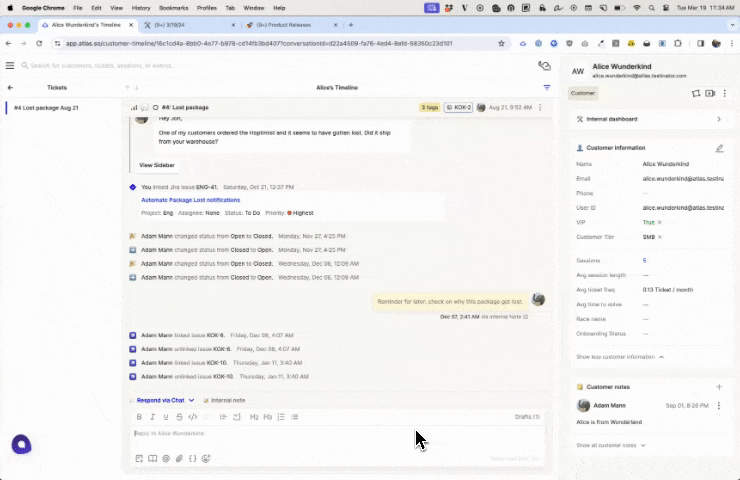This screenshot has height=480, width=740.
Task: Open the emoji picker in reply box
Action: coord(206,458)
